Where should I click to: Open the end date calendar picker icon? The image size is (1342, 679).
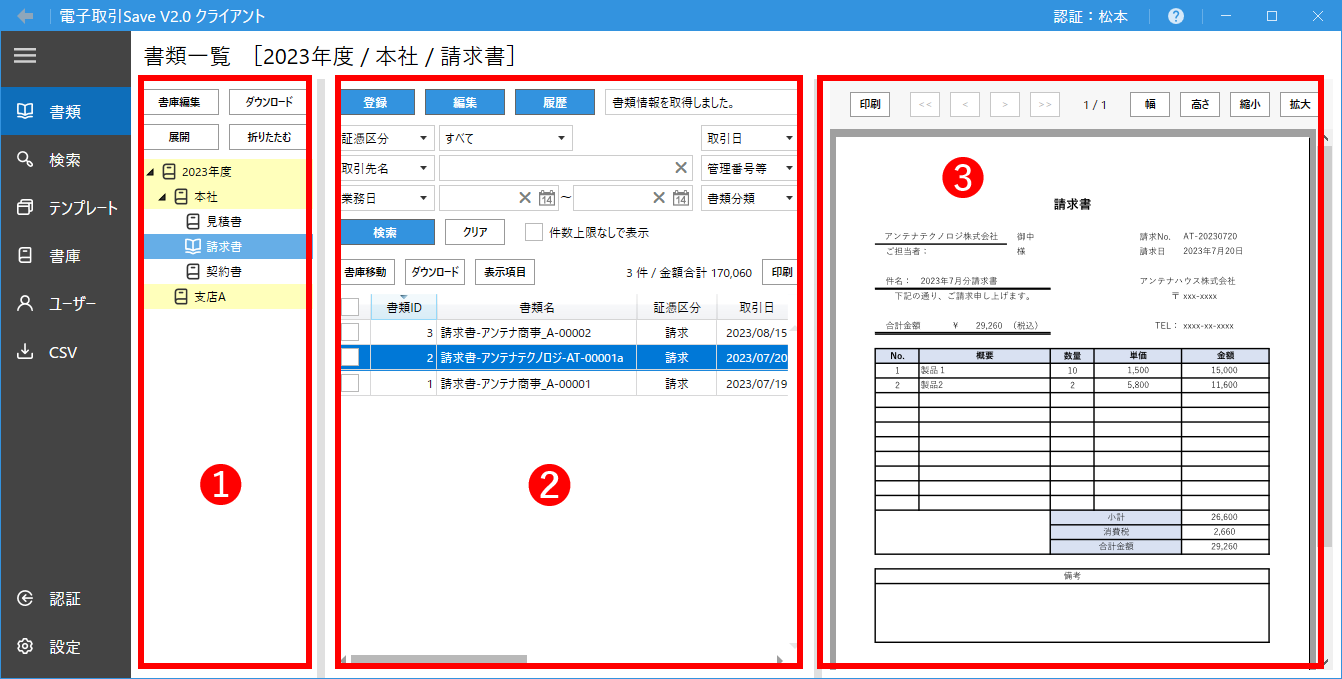pos(681,198)
